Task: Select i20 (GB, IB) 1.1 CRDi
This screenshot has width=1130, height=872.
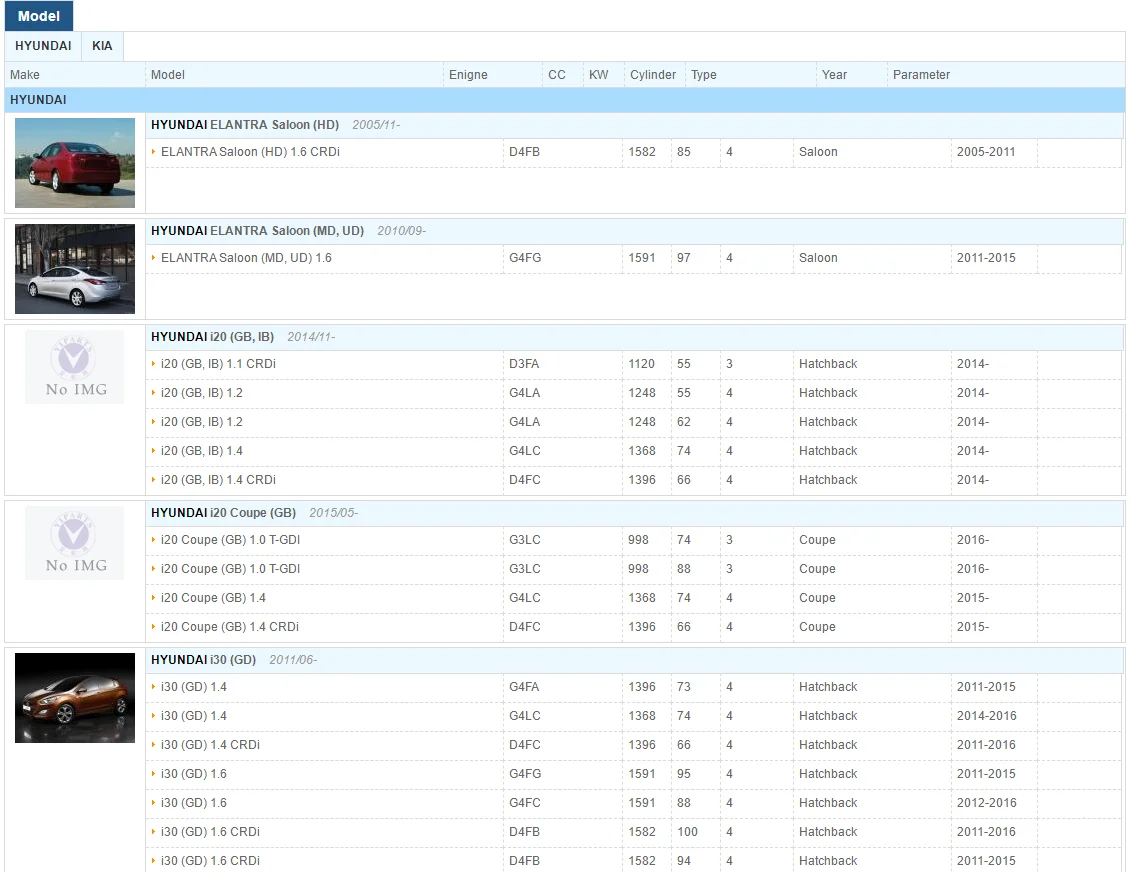Action: click(x=218, y=364)
